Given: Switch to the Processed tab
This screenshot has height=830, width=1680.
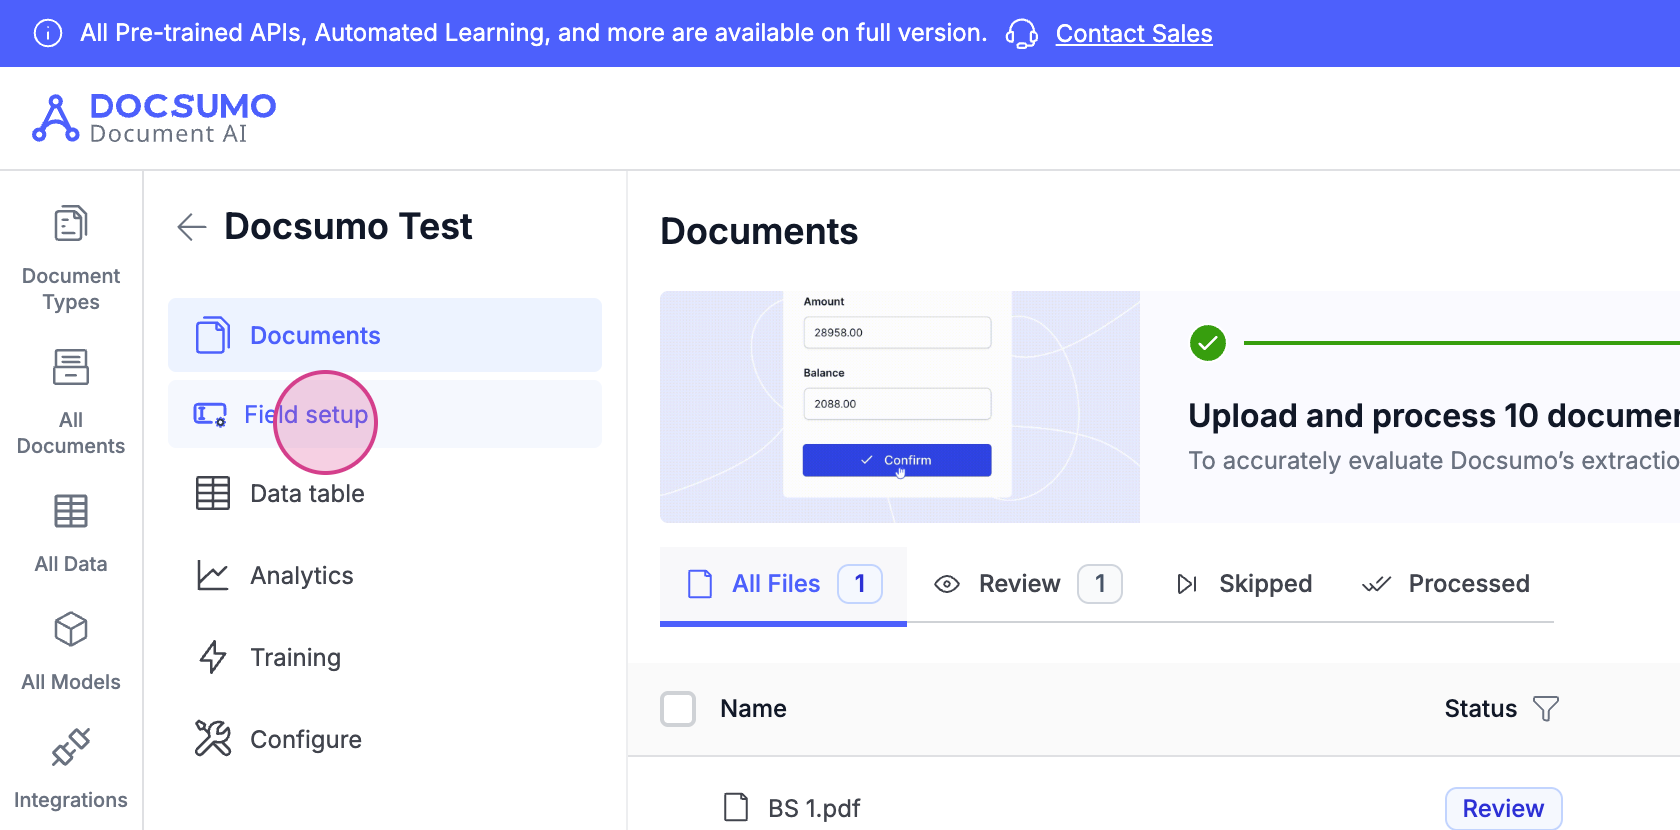Looking at the screenshot, I should [1446, 584].
